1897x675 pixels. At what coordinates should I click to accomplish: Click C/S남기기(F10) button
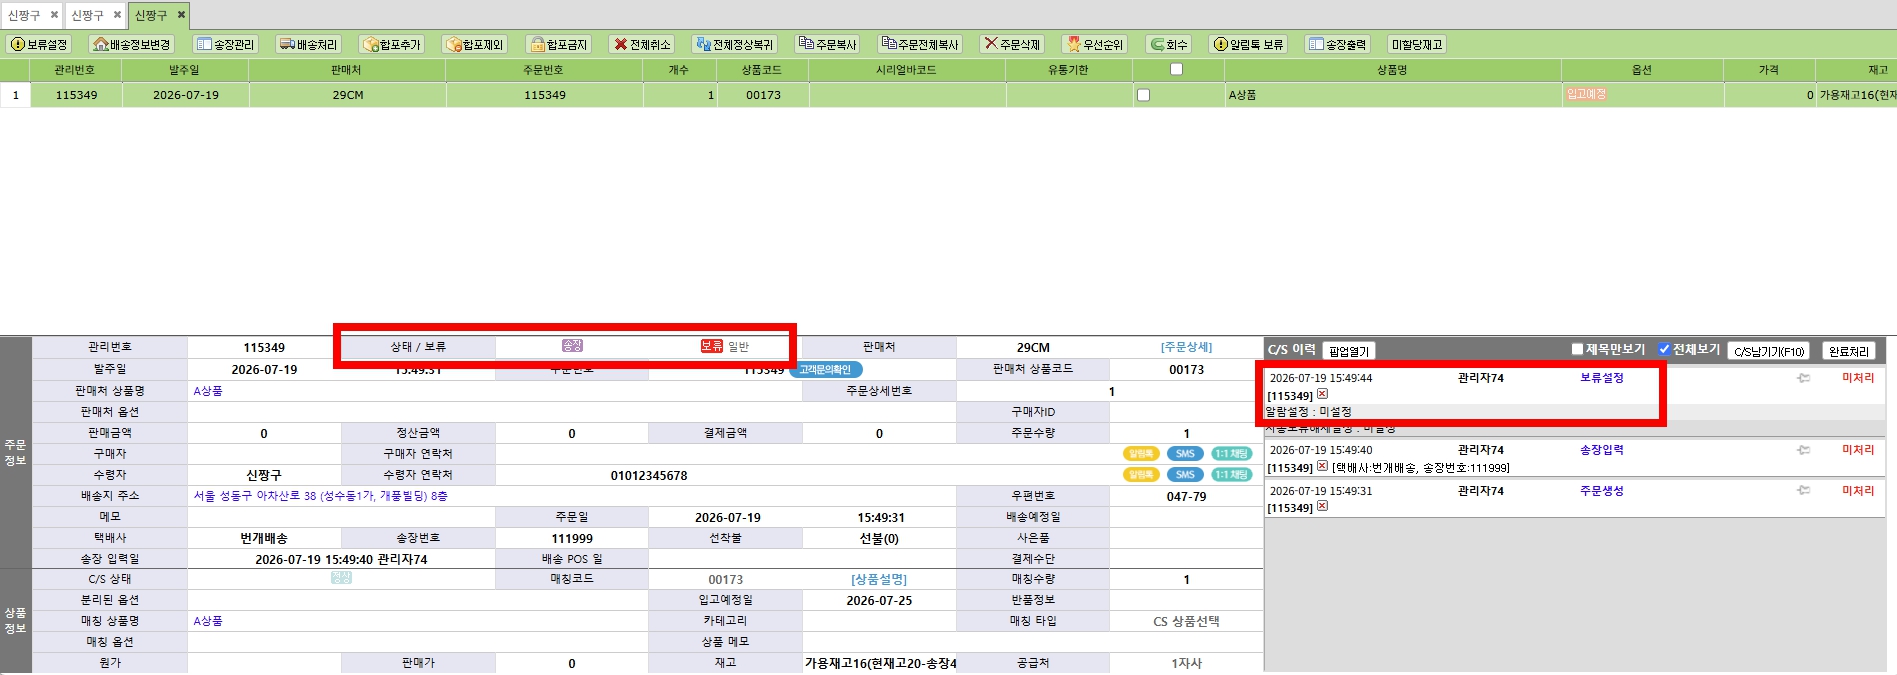tap(1769, 351)
